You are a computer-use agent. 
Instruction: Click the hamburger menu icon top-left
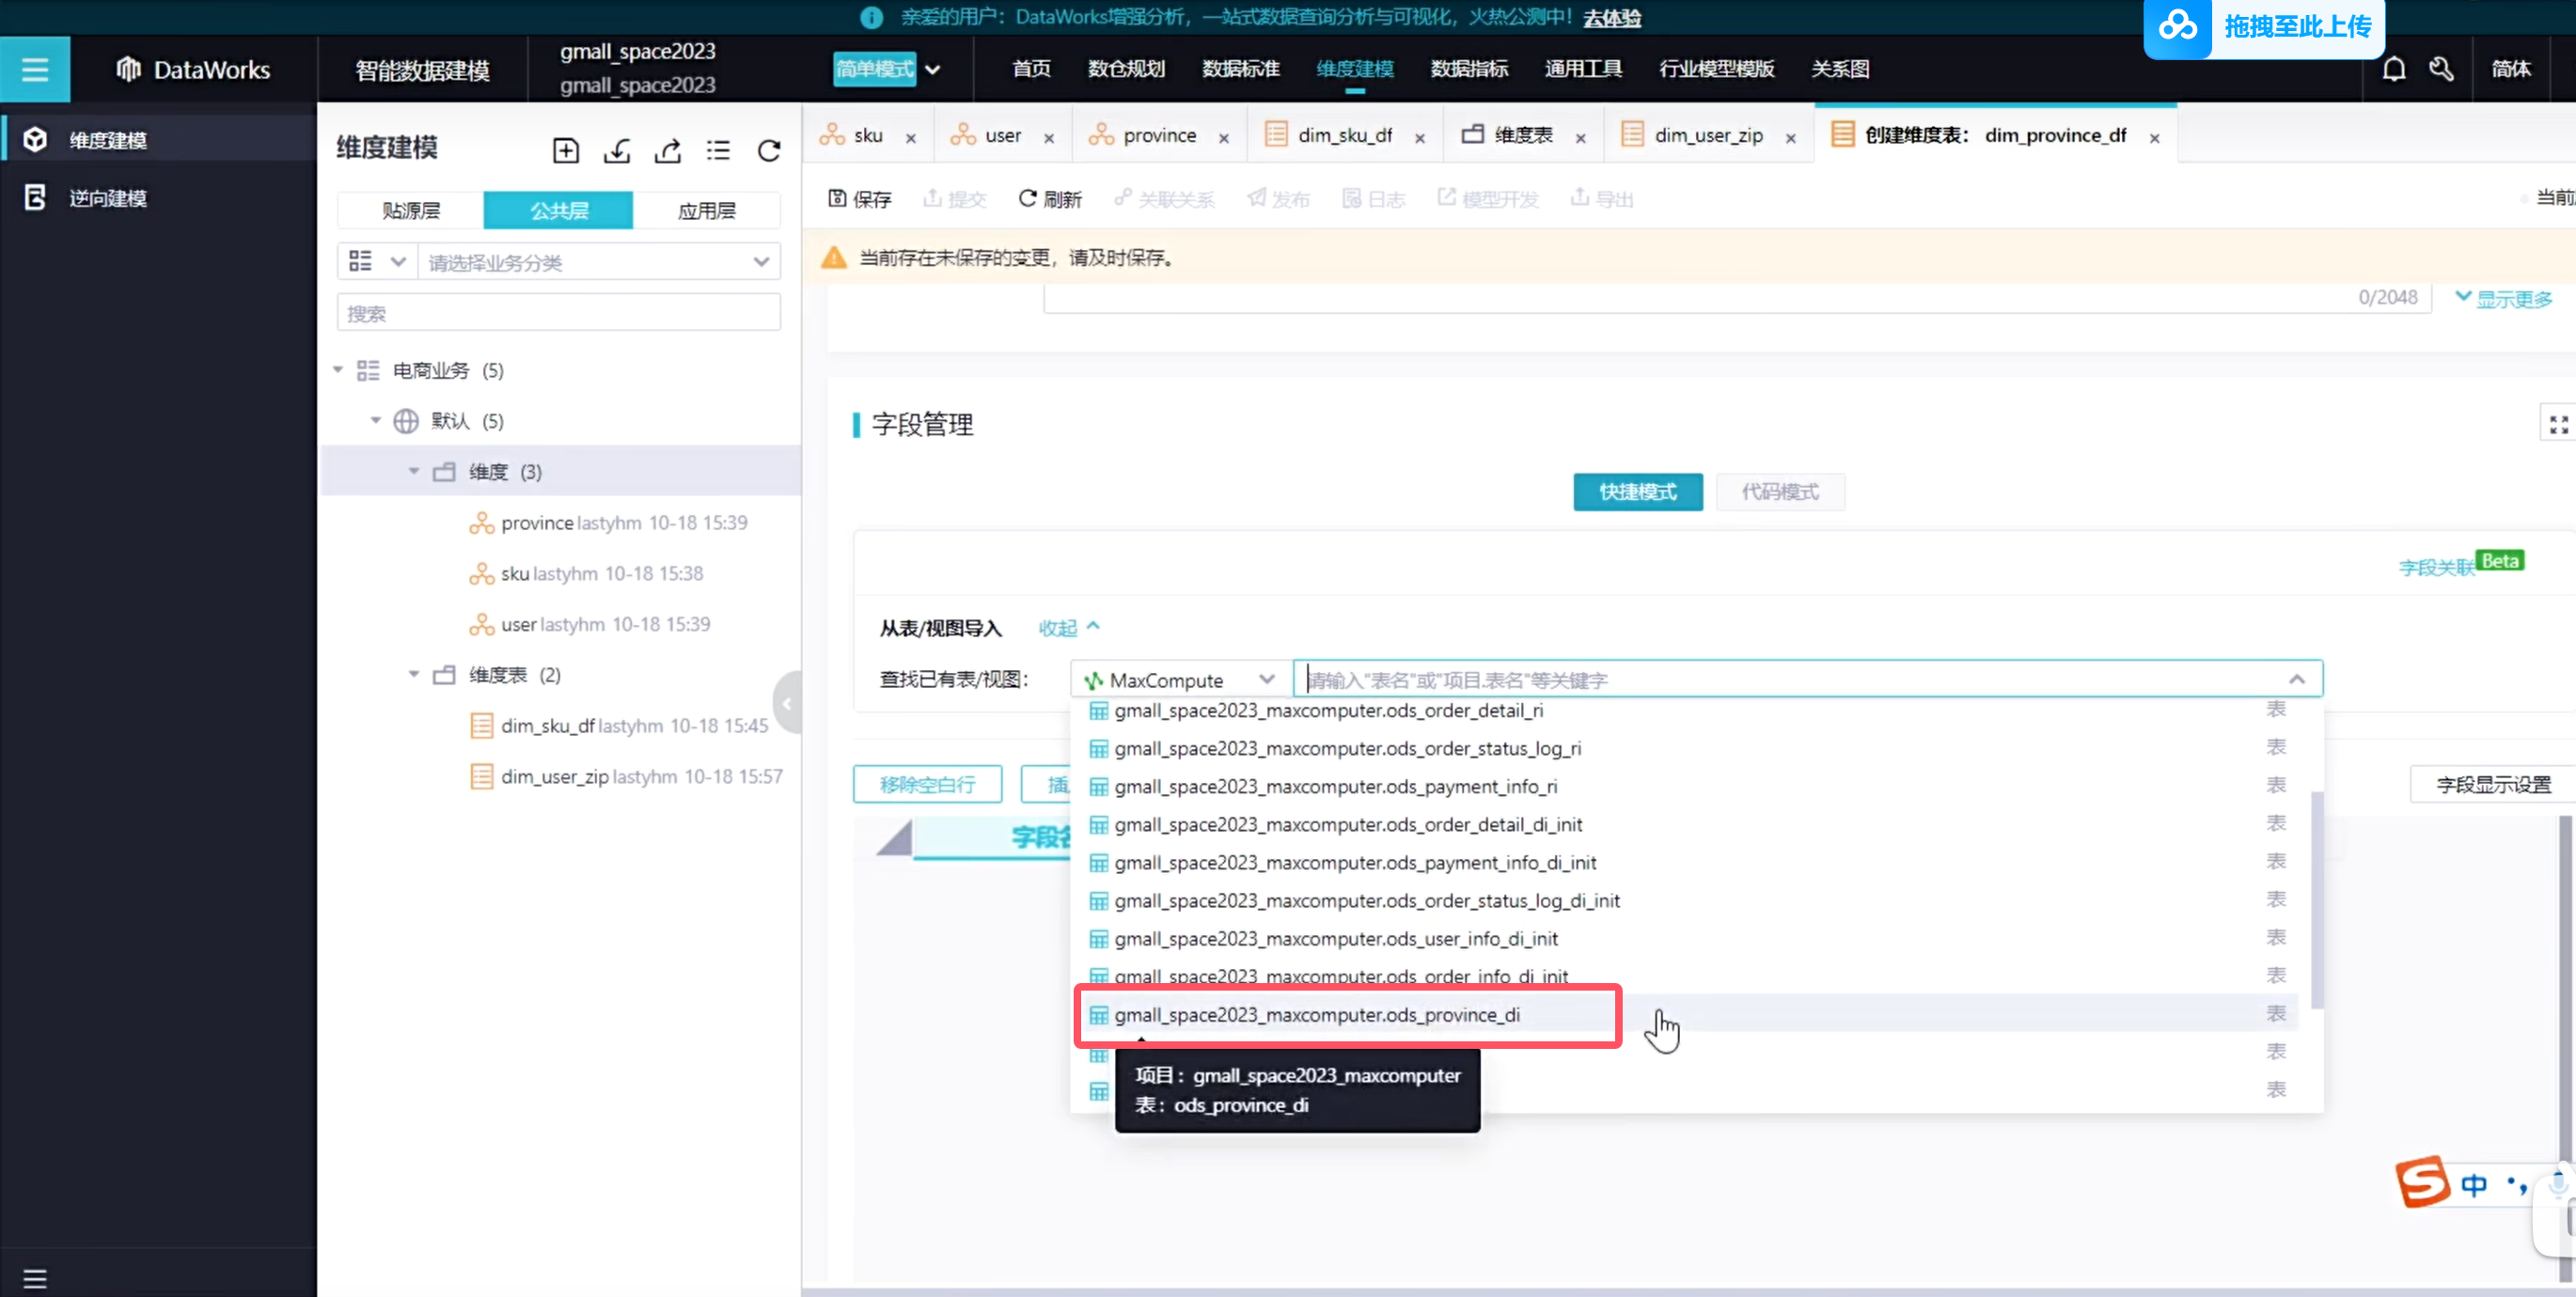pyautogui.click(x=35, y=69)
